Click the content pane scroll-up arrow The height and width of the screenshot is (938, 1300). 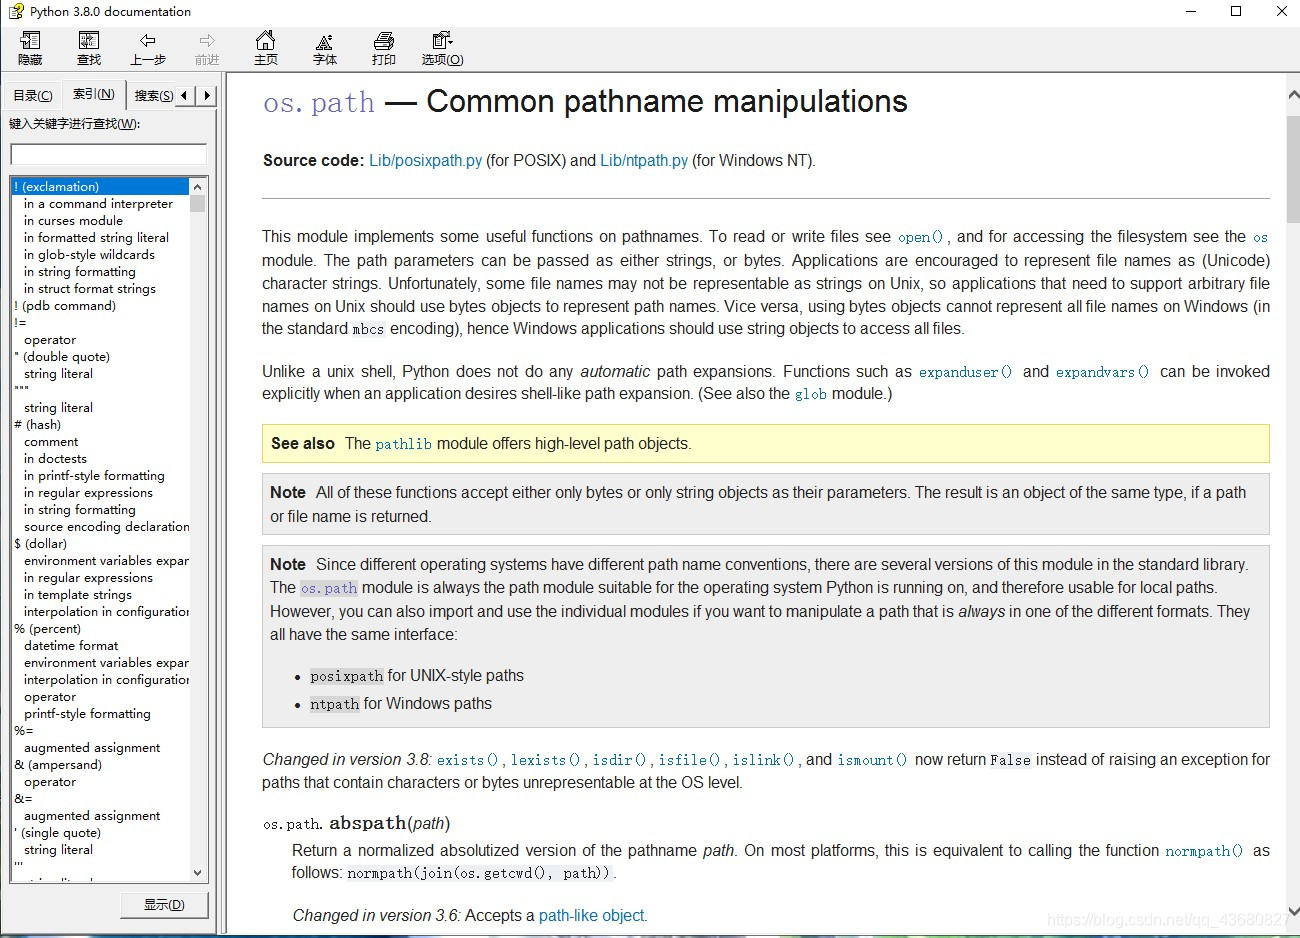pyautogui.click(x=1292, y=94)
